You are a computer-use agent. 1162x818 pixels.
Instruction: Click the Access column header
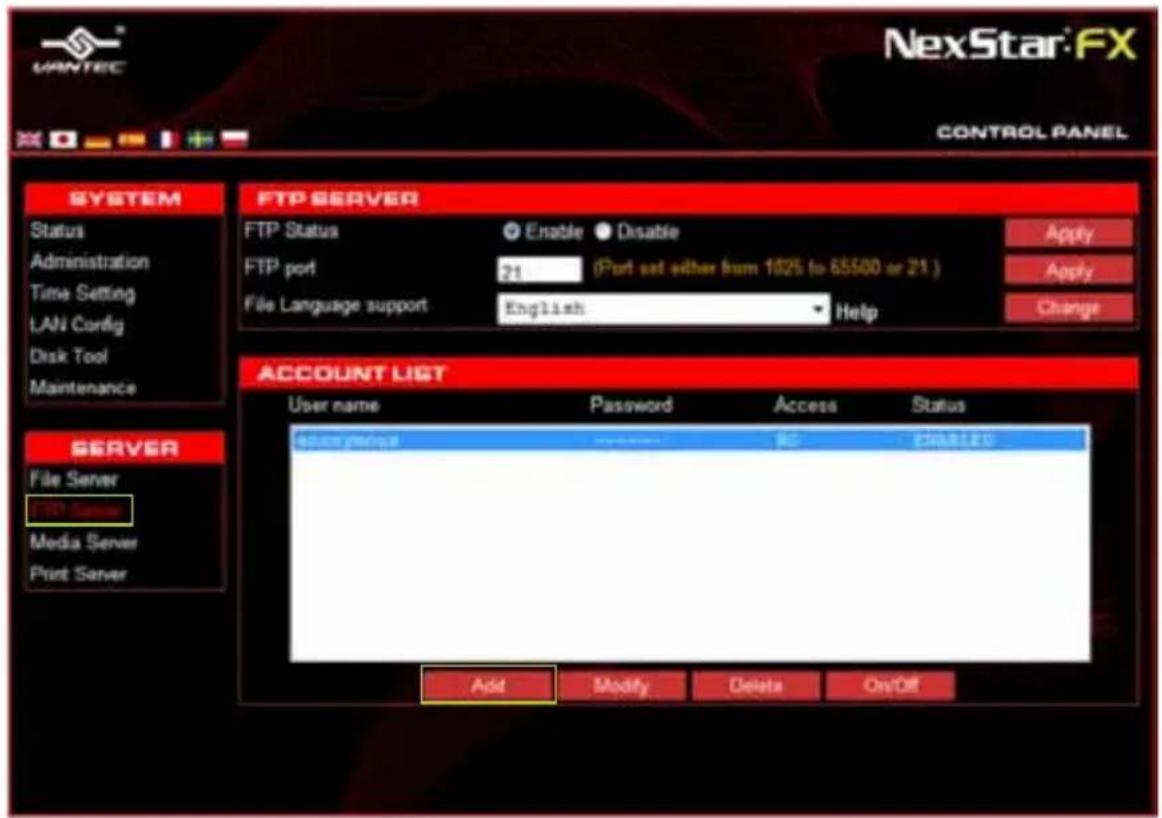806,405
